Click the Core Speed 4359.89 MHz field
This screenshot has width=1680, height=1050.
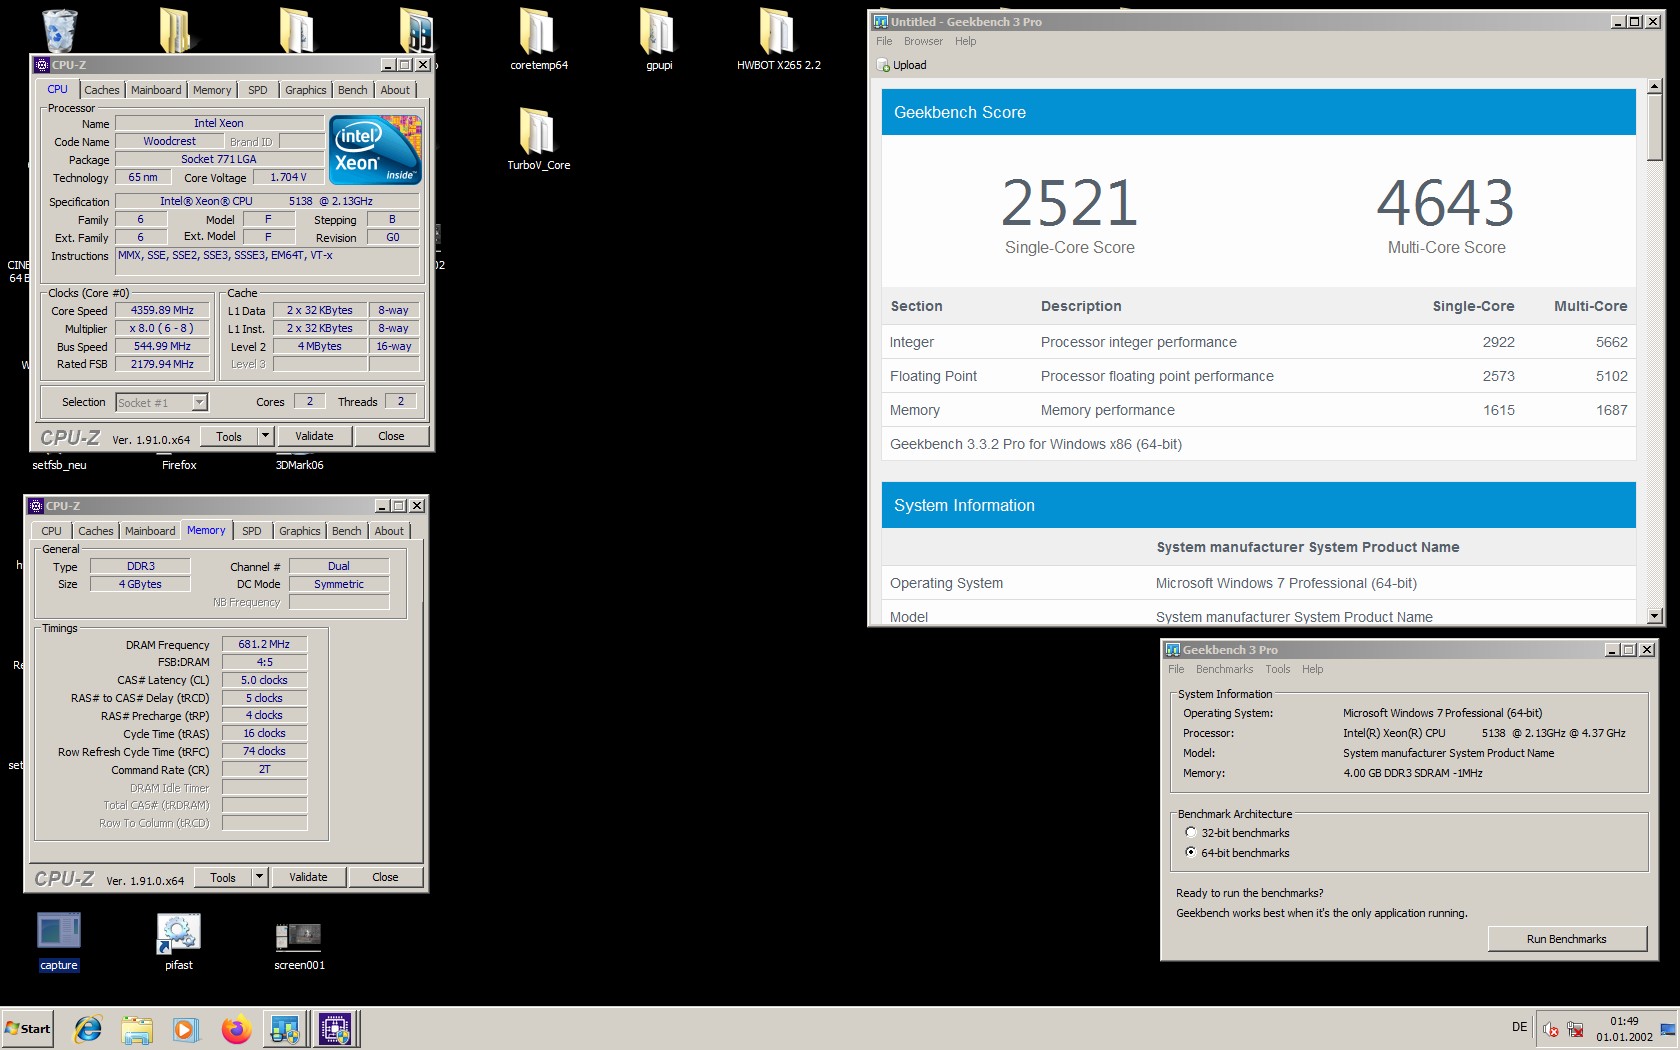(x=162, y=310)
